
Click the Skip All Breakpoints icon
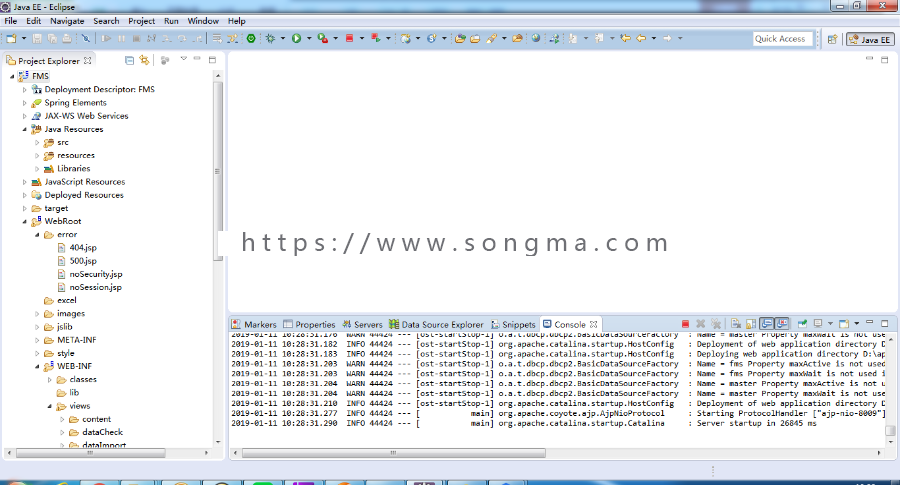(86, 38)
